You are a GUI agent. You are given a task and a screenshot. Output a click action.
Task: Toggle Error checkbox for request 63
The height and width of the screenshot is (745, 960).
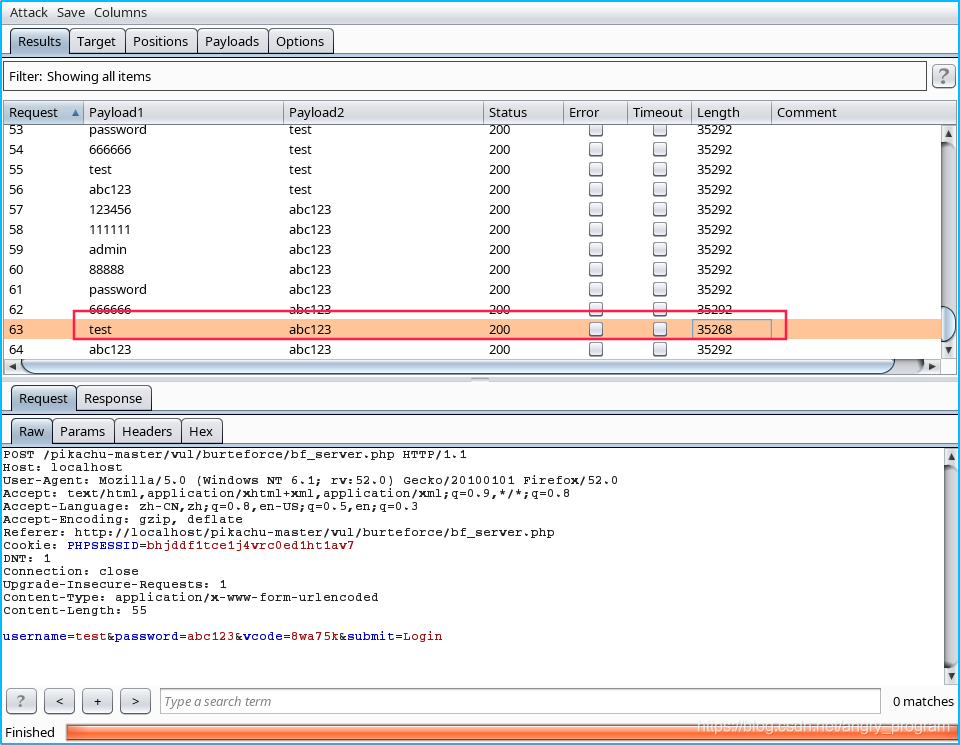(x=596, y=329)
